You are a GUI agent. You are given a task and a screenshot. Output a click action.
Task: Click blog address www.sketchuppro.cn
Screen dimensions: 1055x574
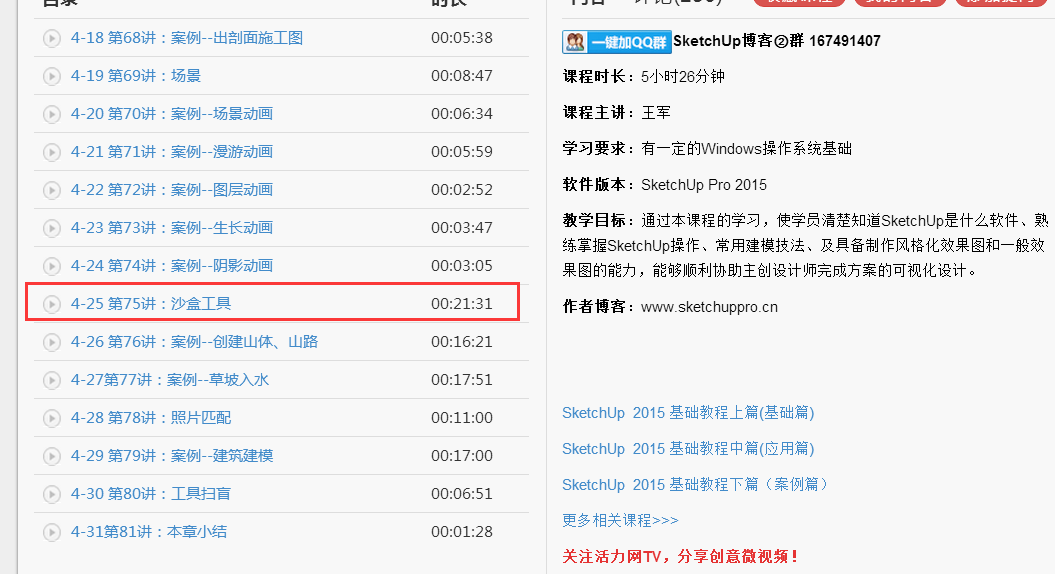(709, 307)
